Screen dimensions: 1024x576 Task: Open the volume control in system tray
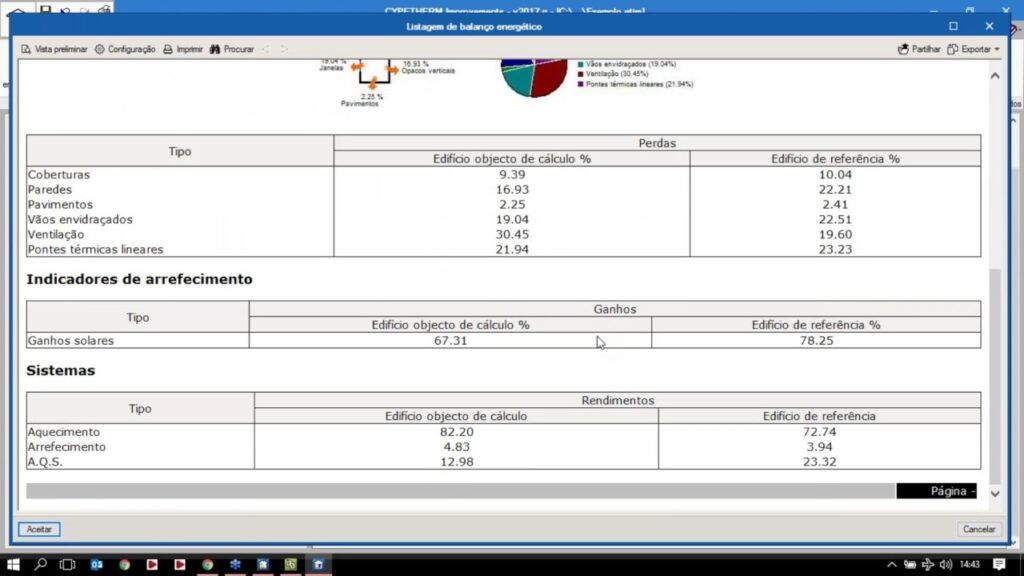point(946,565)
